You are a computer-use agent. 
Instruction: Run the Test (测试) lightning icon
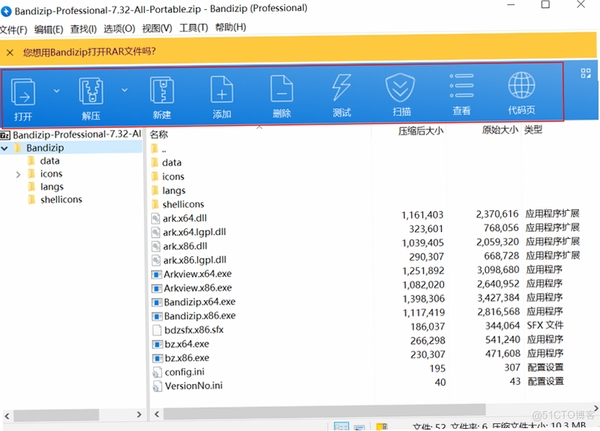coord(341,87)
